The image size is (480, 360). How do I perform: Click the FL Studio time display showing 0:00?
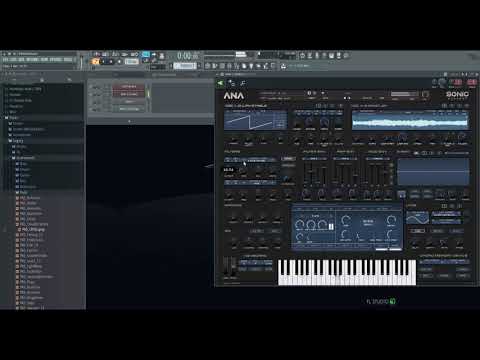point(188,56)
